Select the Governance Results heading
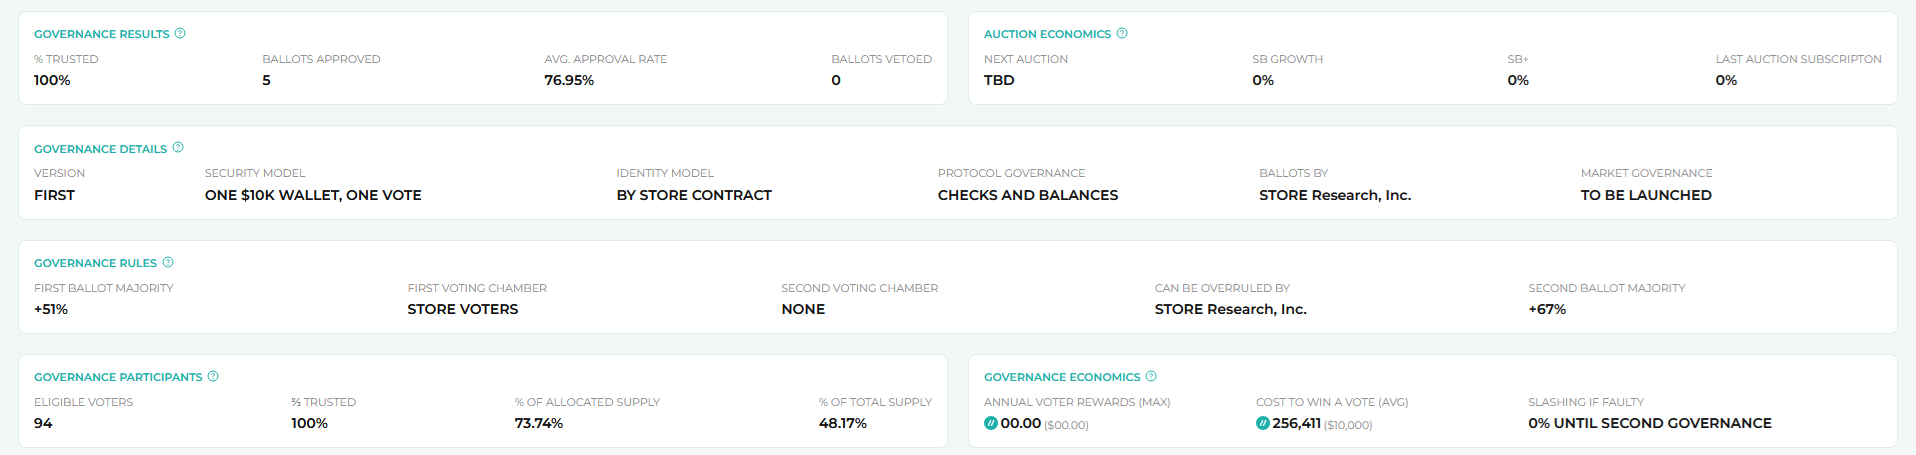 point(102,34)
